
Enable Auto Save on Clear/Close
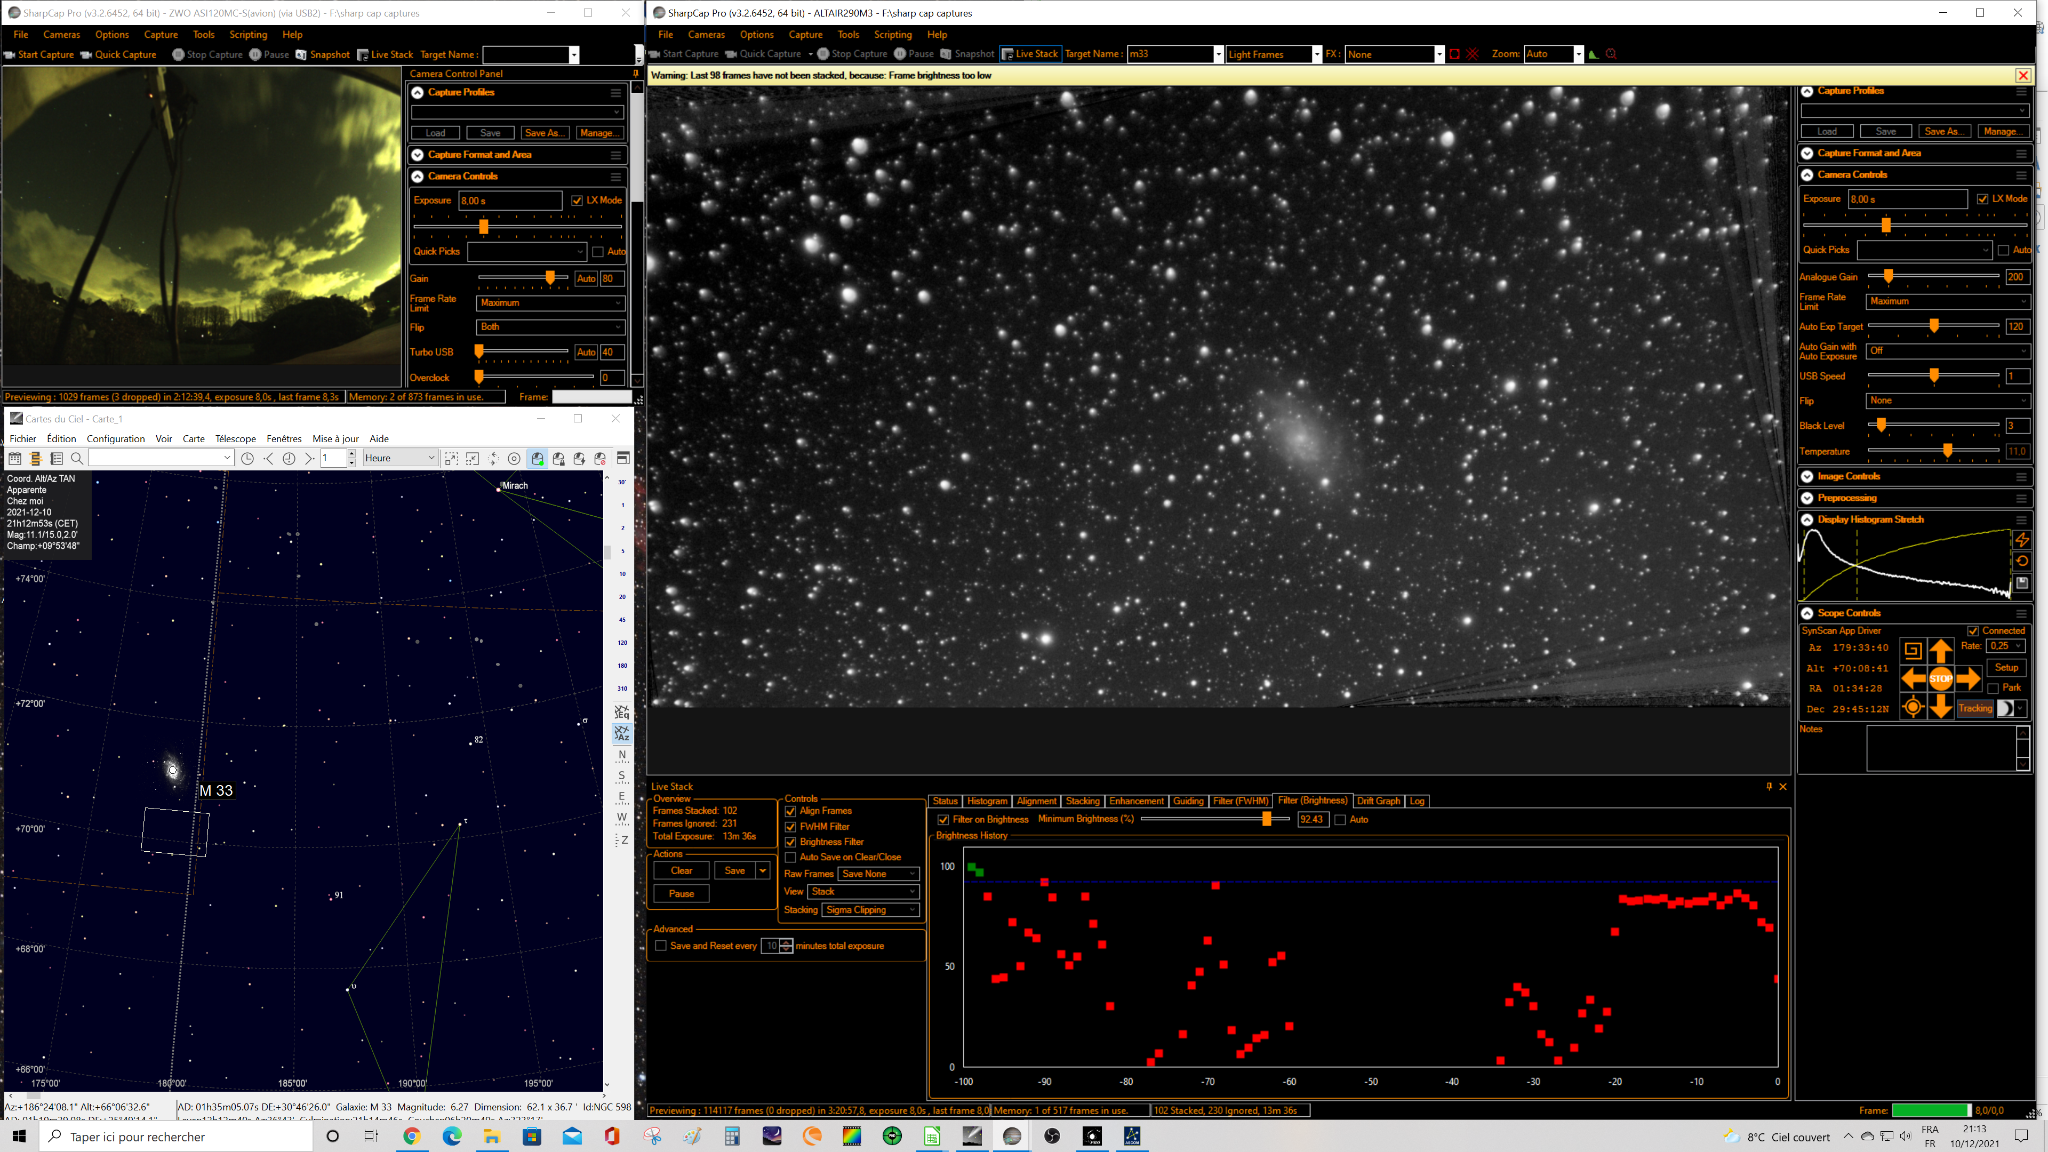(790, 857)
